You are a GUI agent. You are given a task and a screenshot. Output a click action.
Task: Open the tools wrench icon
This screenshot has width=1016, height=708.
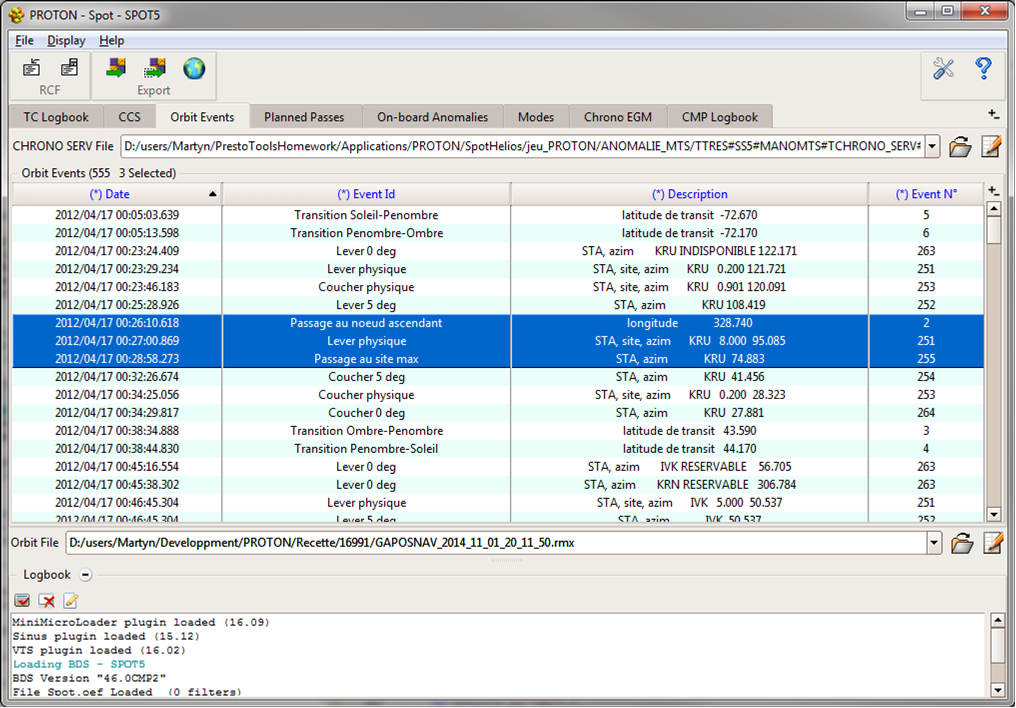[x=941, y=68]
